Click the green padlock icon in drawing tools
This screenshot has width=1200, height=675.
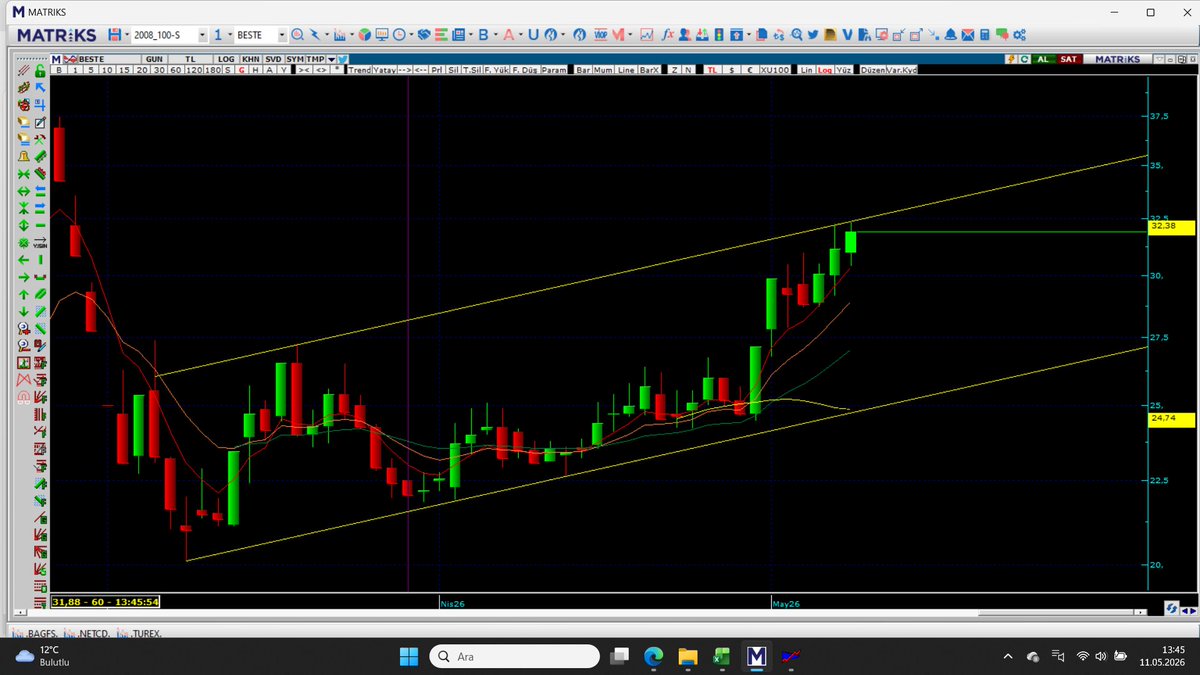39,71
